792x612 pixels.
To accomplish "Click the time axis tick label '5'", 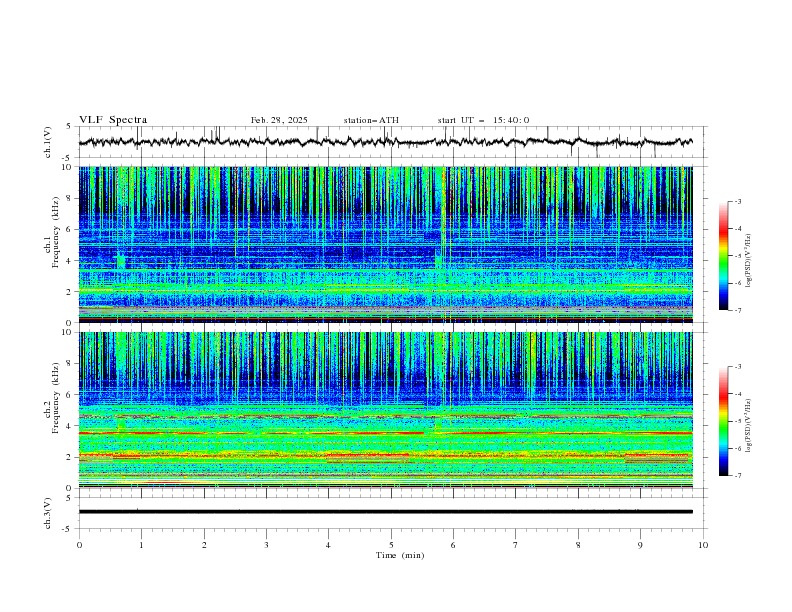I will coord(391,545).
